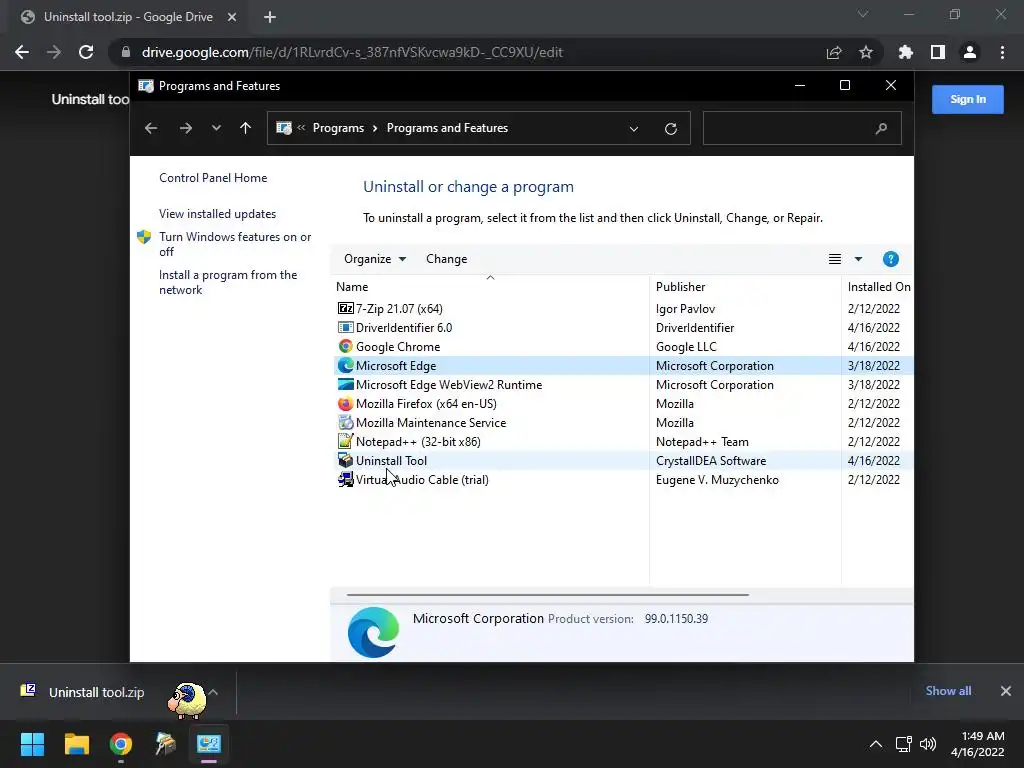The height and width of the screenshot is (768, 1024).
Task: Click the Control Panel taskbar icon
Action: click(209, 744)
